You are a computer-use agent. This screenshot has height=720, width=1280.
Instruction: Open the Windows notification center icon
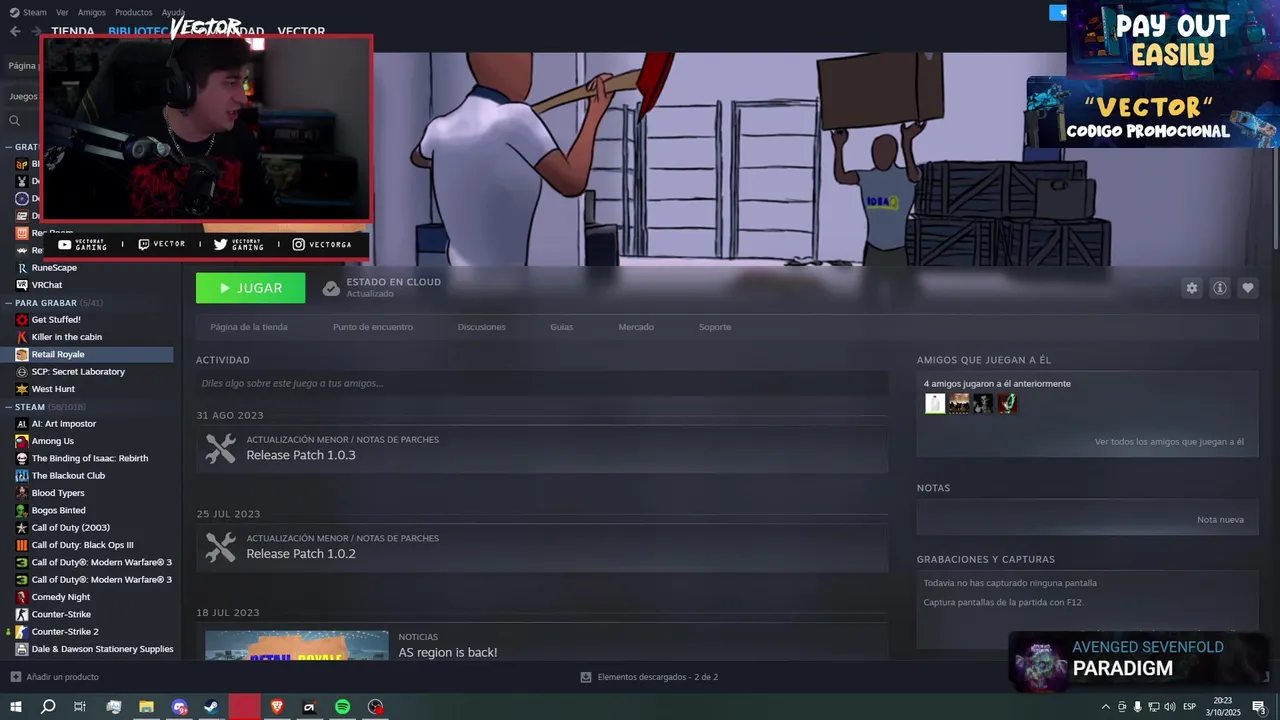pyautogui.click(x=1258, y=707)
